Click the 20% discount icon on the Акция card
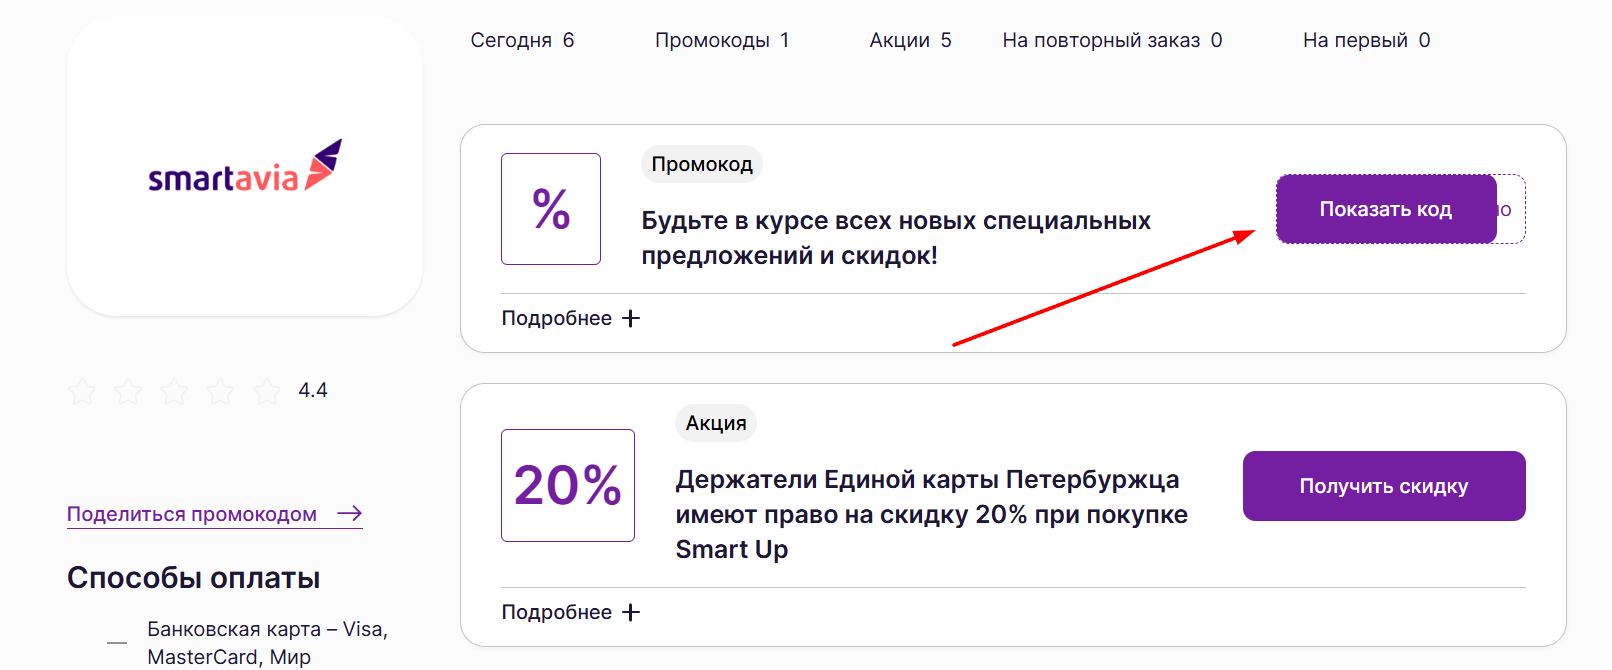The width and height of the screenshot is (1612, 670). 567,485
